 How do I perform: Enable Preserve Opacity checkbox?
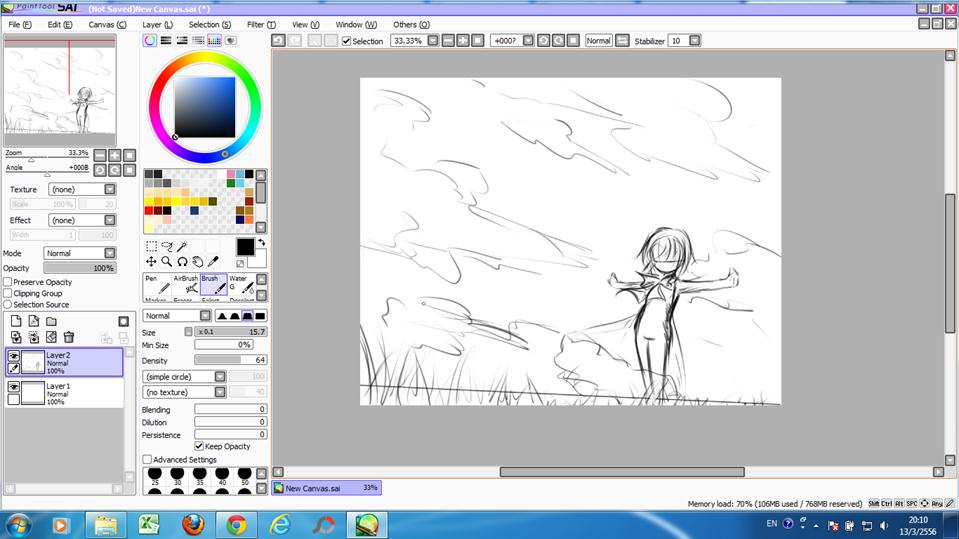pyautogui.click(x=8, y=282)
